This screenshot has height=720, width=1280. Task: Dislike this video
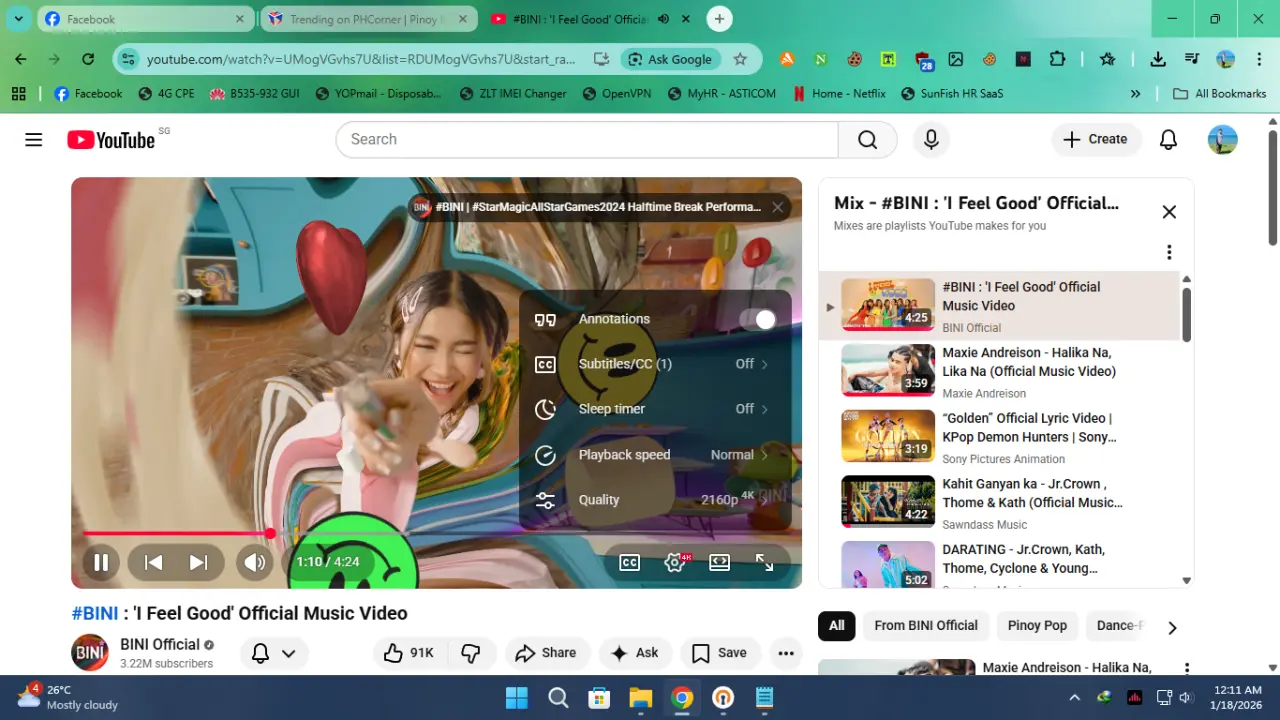tap(471, 653)
